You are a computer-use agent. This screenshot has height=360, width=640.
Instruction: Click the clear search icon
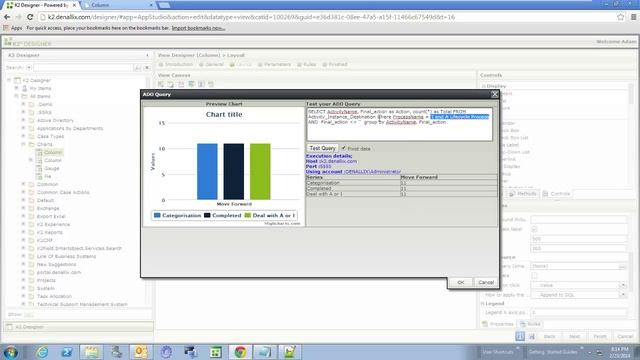coord(147,67)
